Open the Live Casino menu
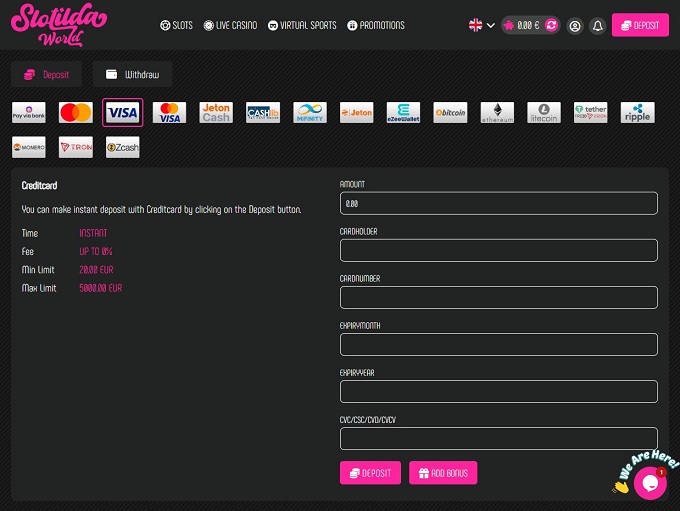The width and height of the screenshot is (680, 511). click(x=230, y=25)
